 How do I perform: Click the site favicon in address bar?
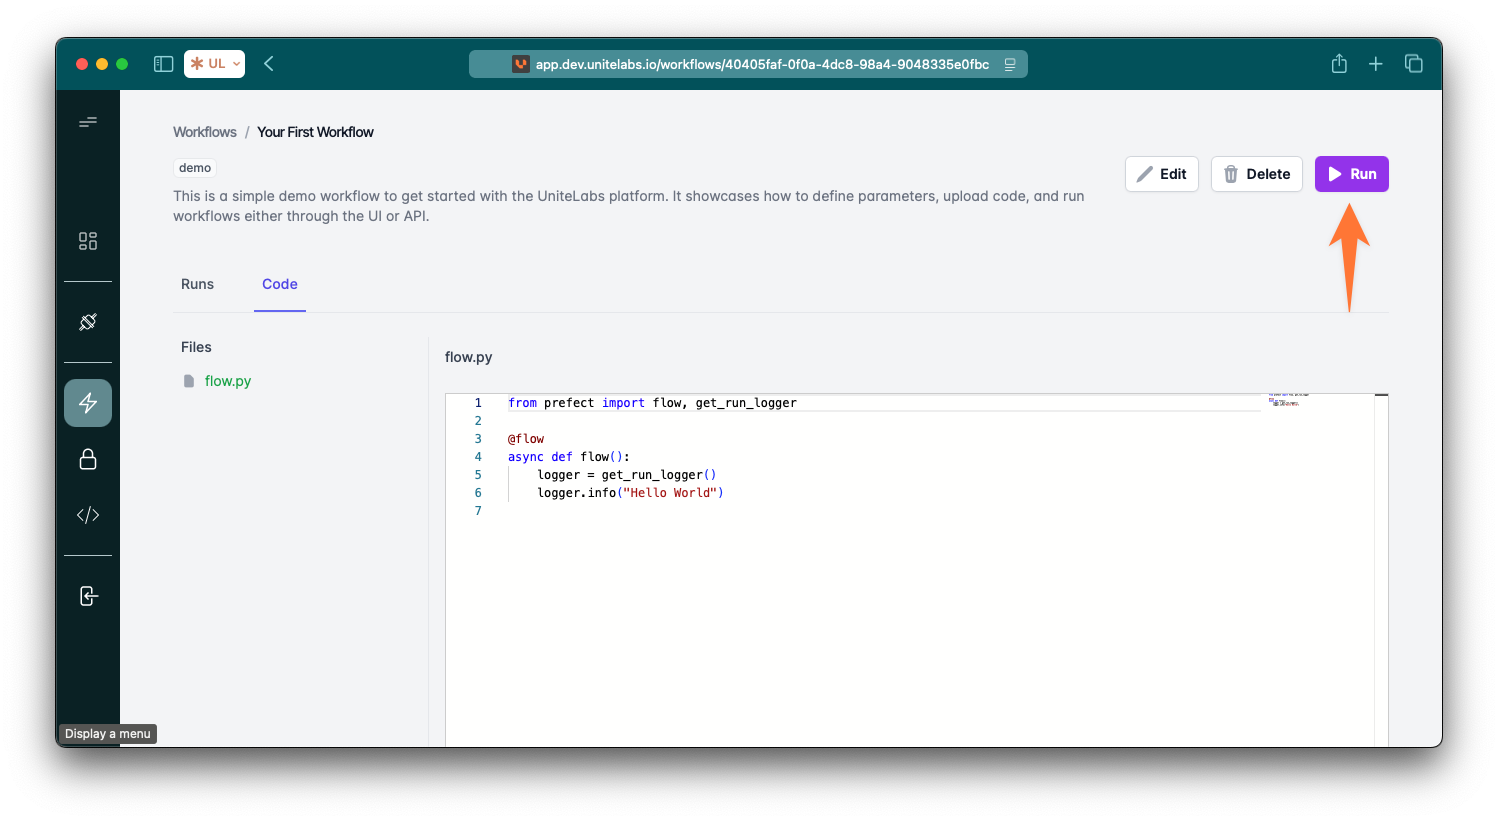(x=521, y=64)
